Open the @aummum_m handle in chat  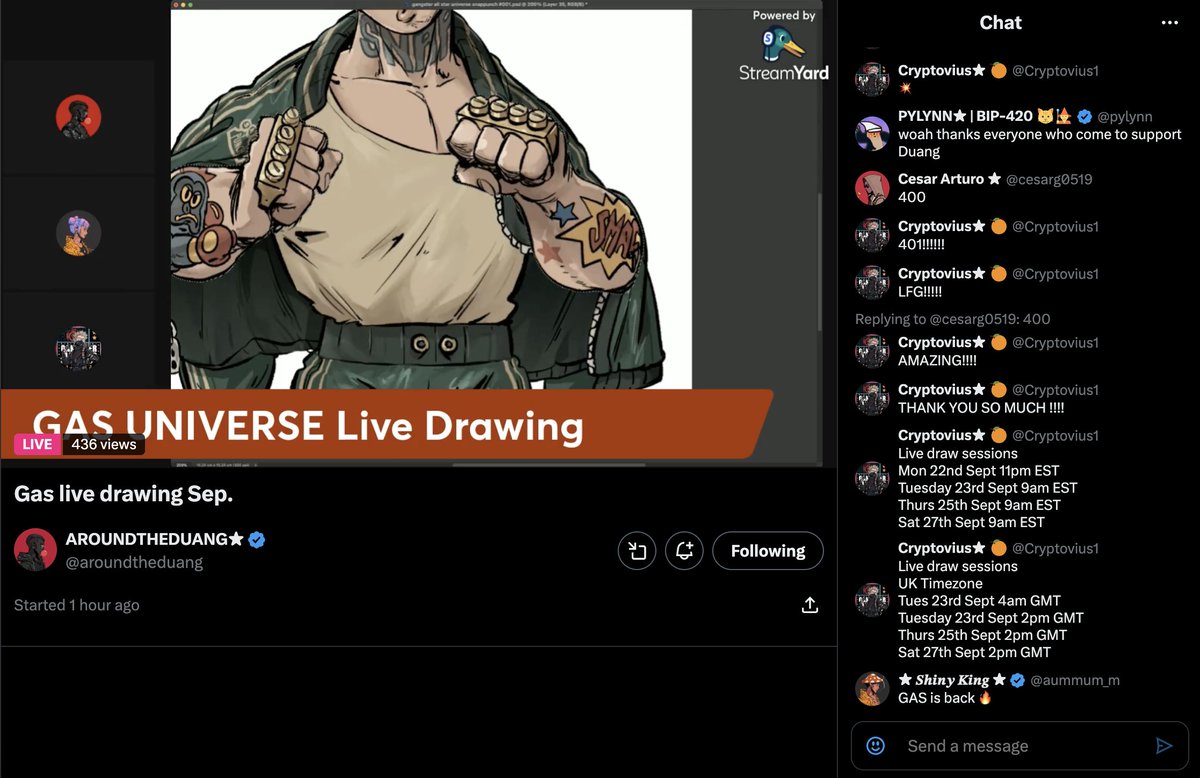click(1075, 680)
